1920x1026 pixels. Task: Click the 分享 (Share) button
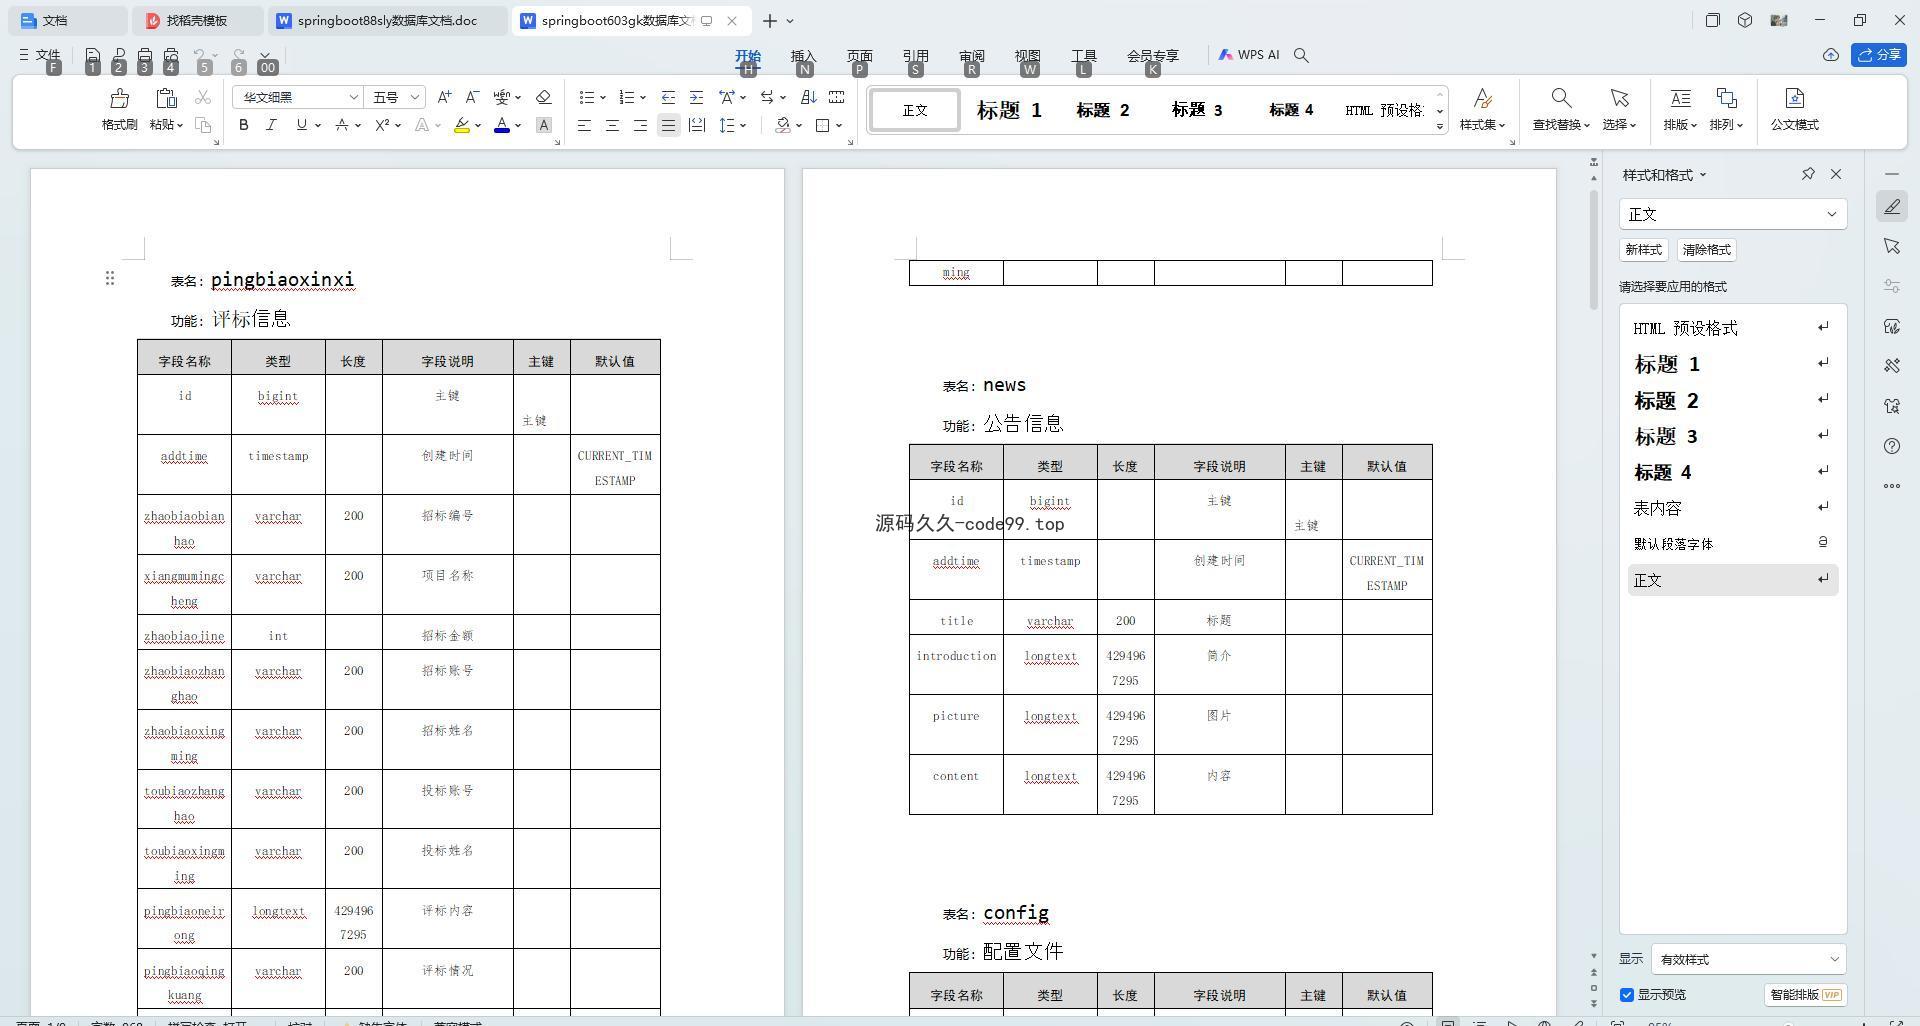point(1878,55)
